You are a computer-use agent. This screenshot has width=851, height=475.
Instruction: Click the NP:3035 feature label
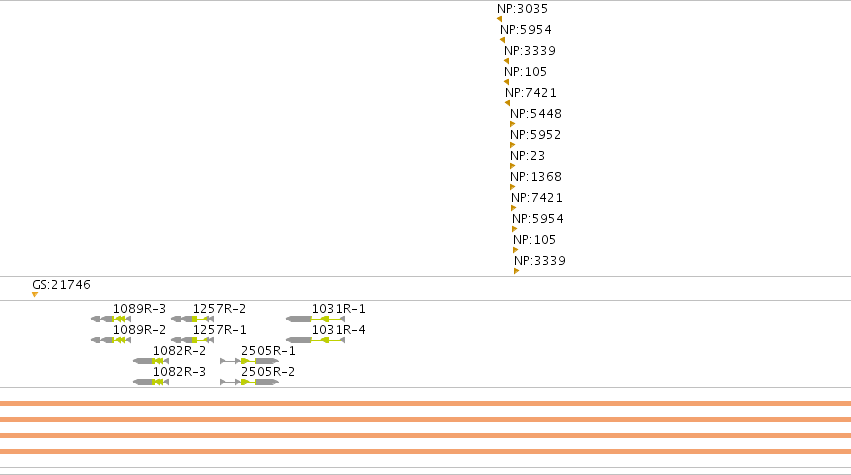pyautogui.click(x=523, y=9)
